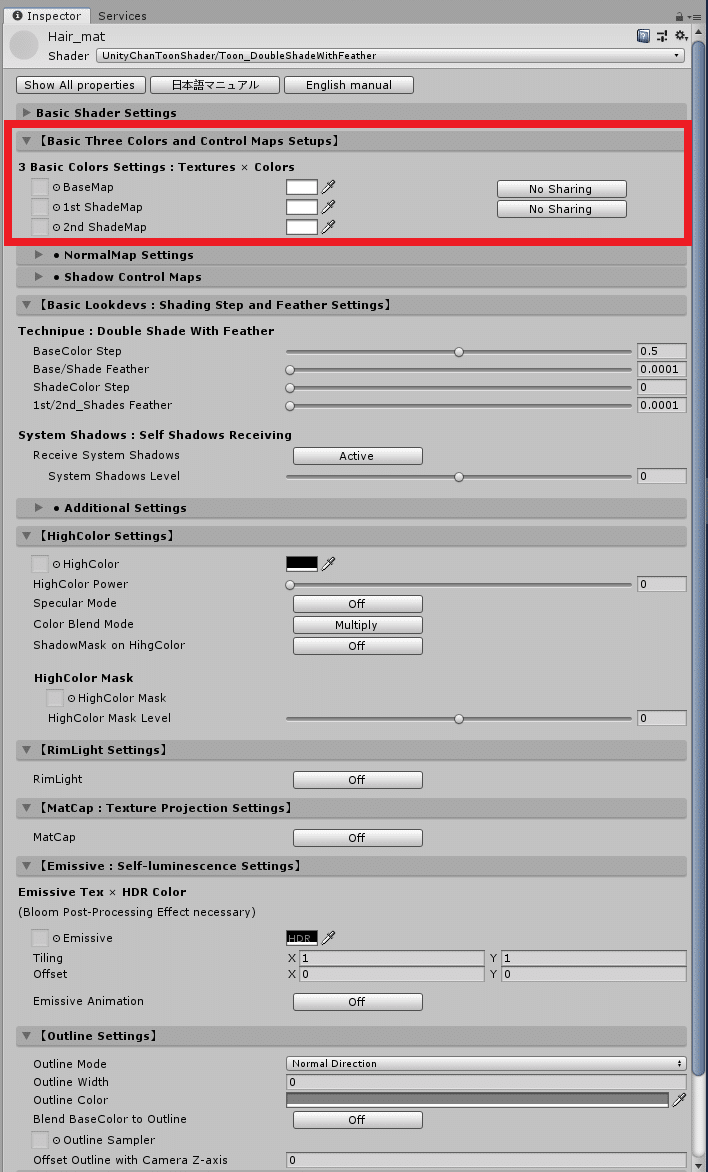Select texture picker circle for Emissive

(57, 938)
